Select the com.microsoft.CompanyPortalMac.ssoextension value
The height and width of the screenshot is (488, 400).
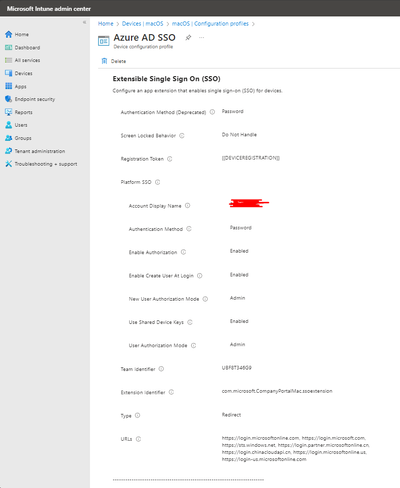277,391
